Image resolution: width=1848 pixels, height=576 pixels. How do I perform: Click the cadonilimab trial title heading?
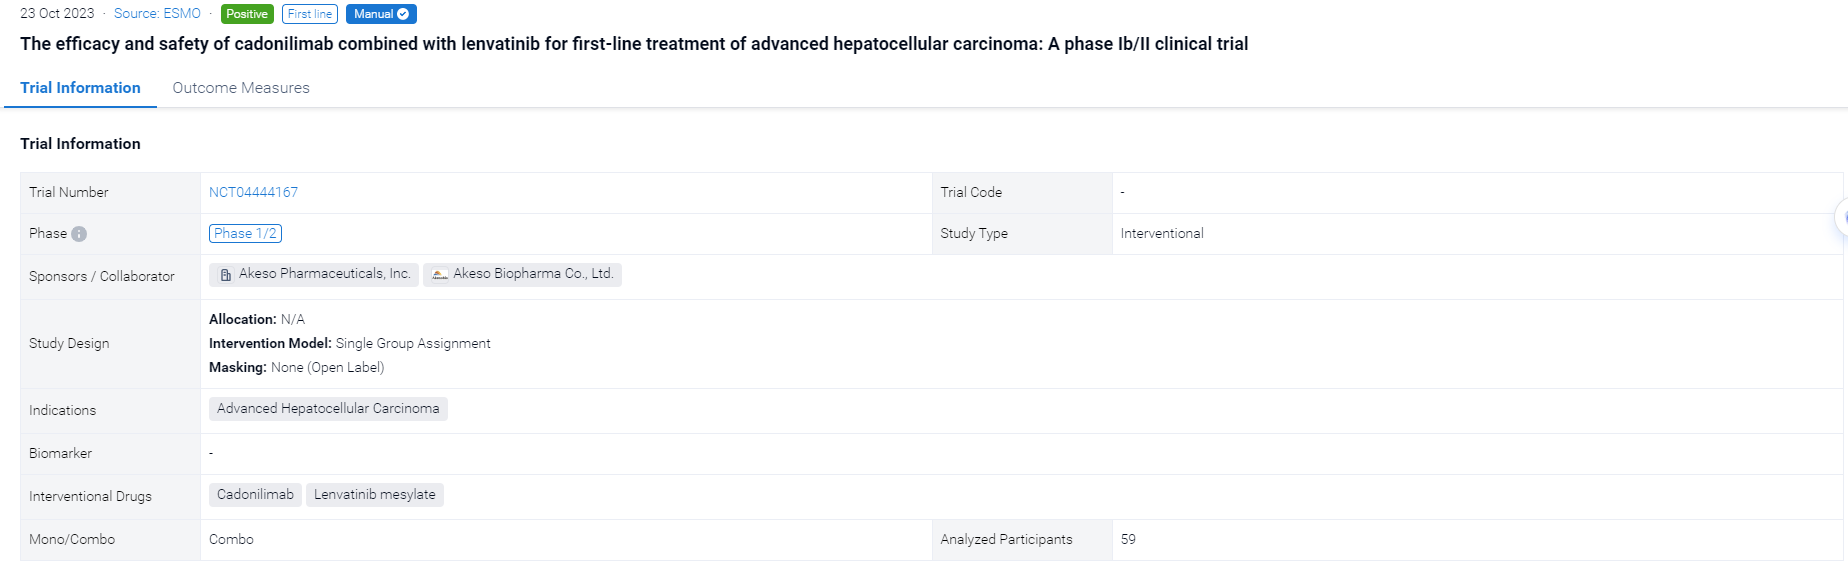tap(634, 44)
